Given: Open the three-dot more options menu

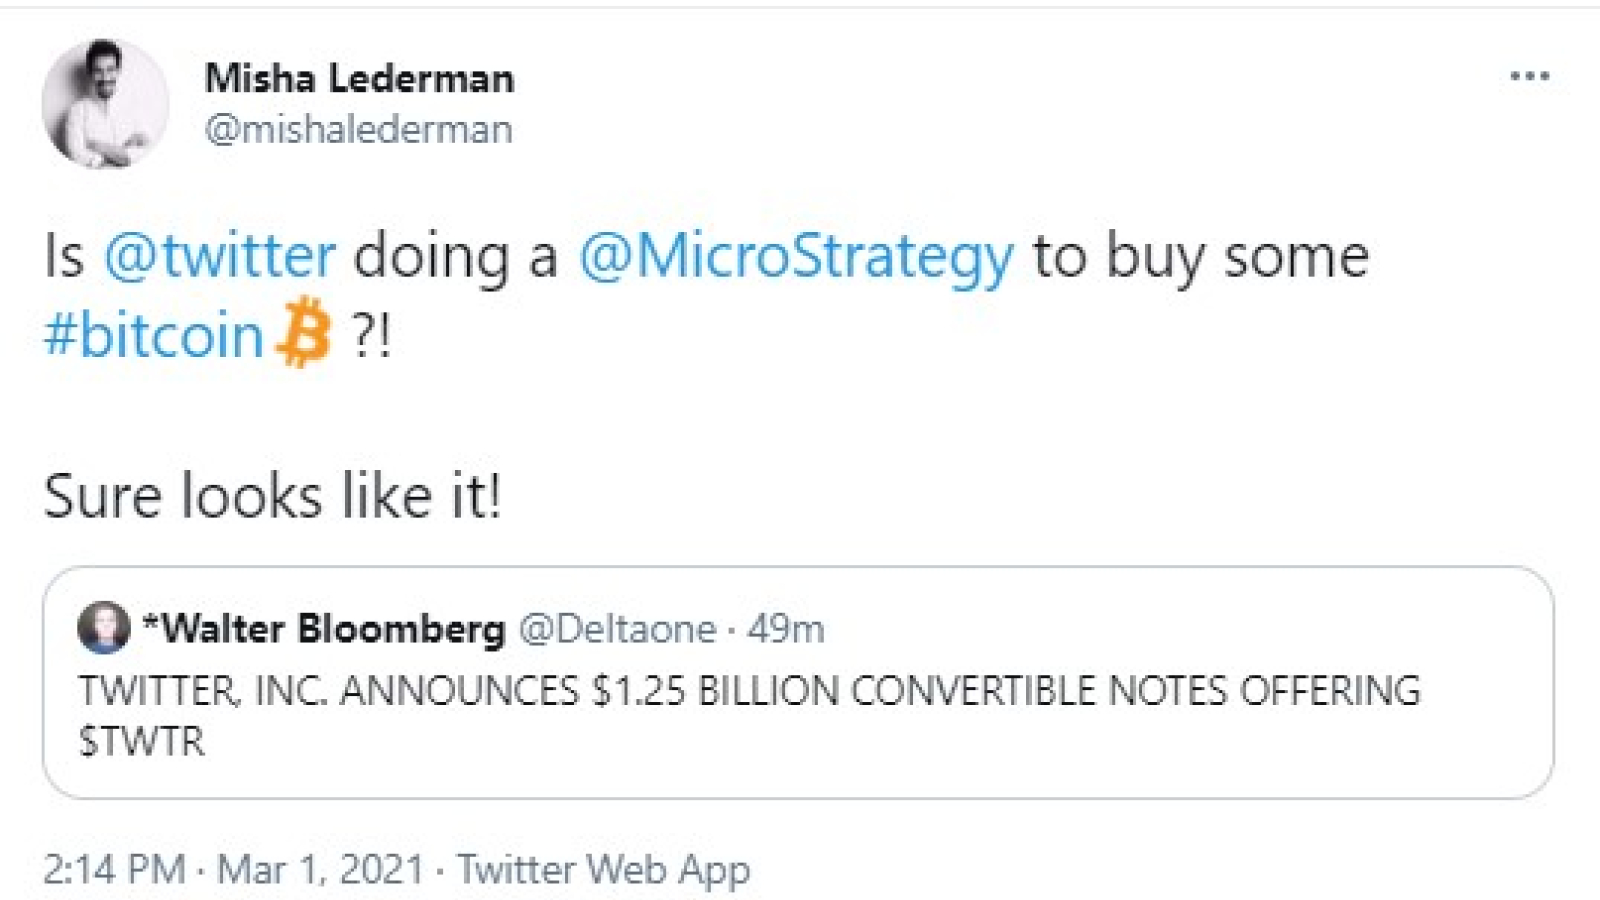Looking at the screenshot, I should (1529, 76).
